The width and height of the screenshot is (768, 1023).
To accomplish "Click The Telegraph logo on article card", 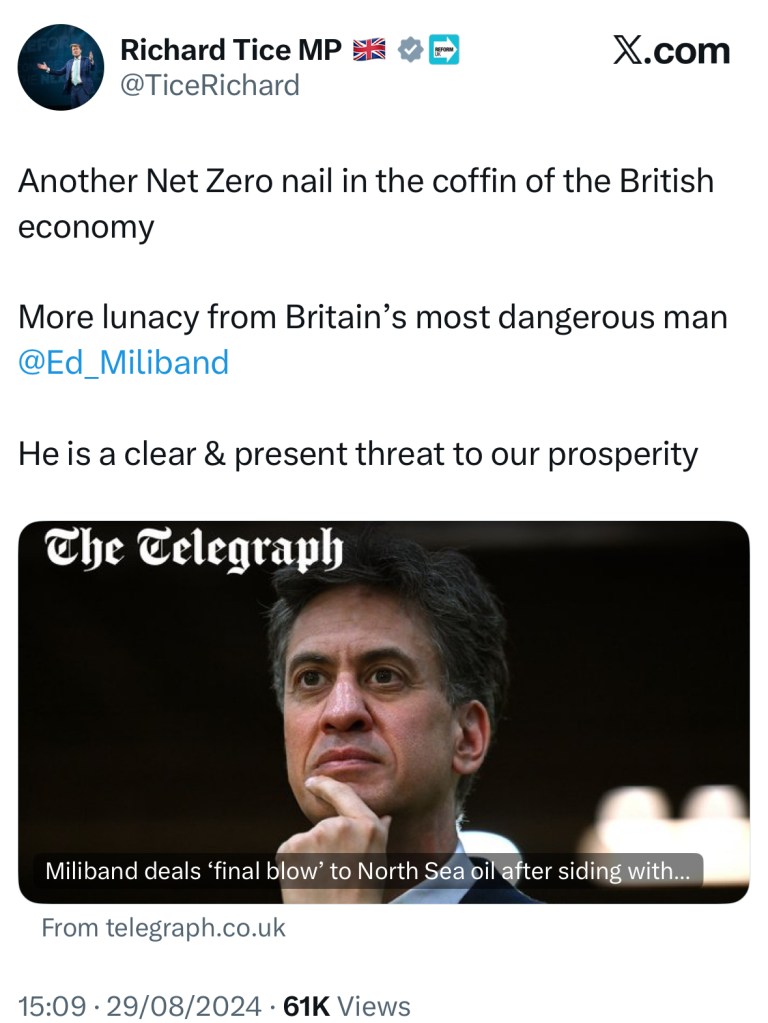I will coord(195,549).
